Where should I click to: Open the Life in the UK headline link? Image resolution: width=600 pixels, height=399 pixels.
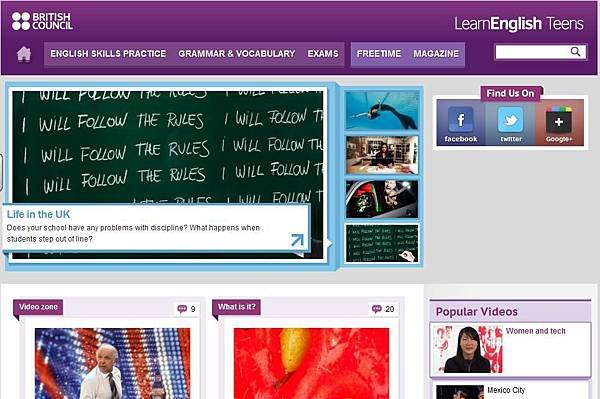click(x=39, y=214)
